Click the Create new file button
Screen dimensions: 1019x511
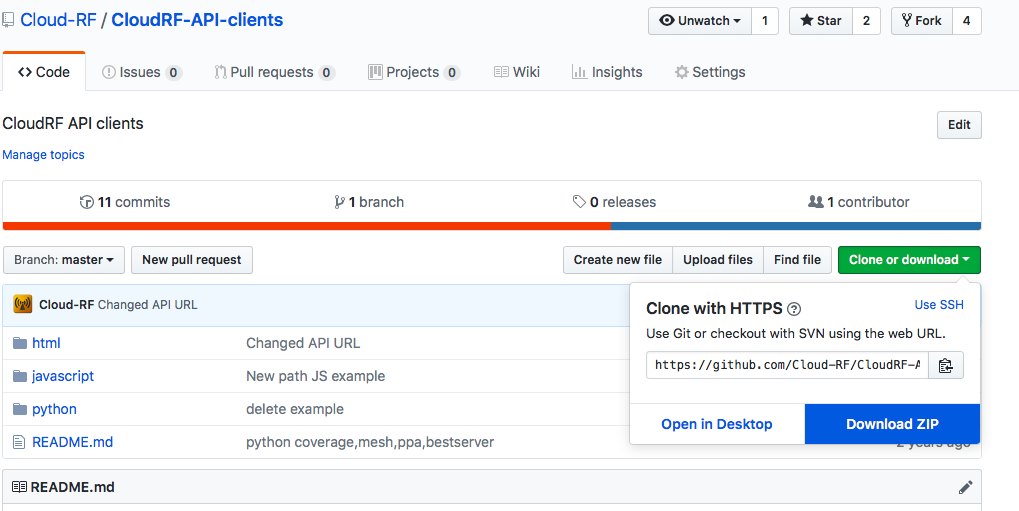[x=617, y=260]
